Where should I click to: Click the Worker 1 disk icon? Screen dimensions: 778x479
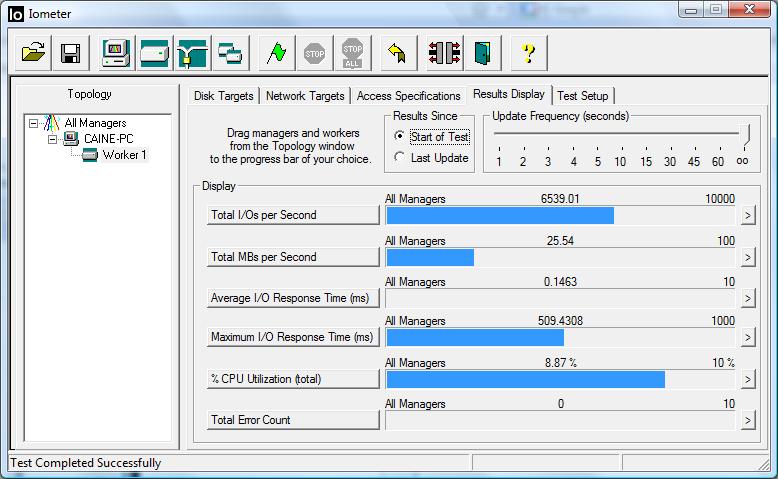click(x=90, y=155)
